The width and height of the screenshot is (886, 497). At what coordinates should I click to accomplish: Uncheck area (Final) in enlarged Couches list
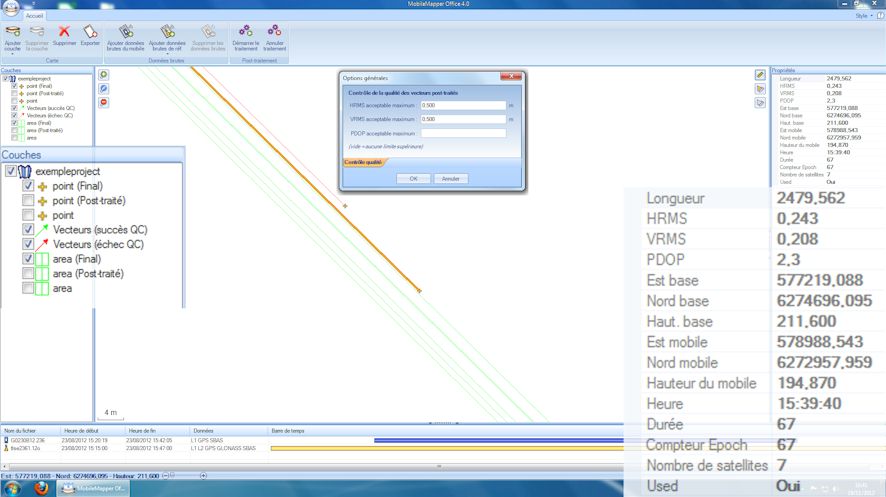[x=28, y=259]
